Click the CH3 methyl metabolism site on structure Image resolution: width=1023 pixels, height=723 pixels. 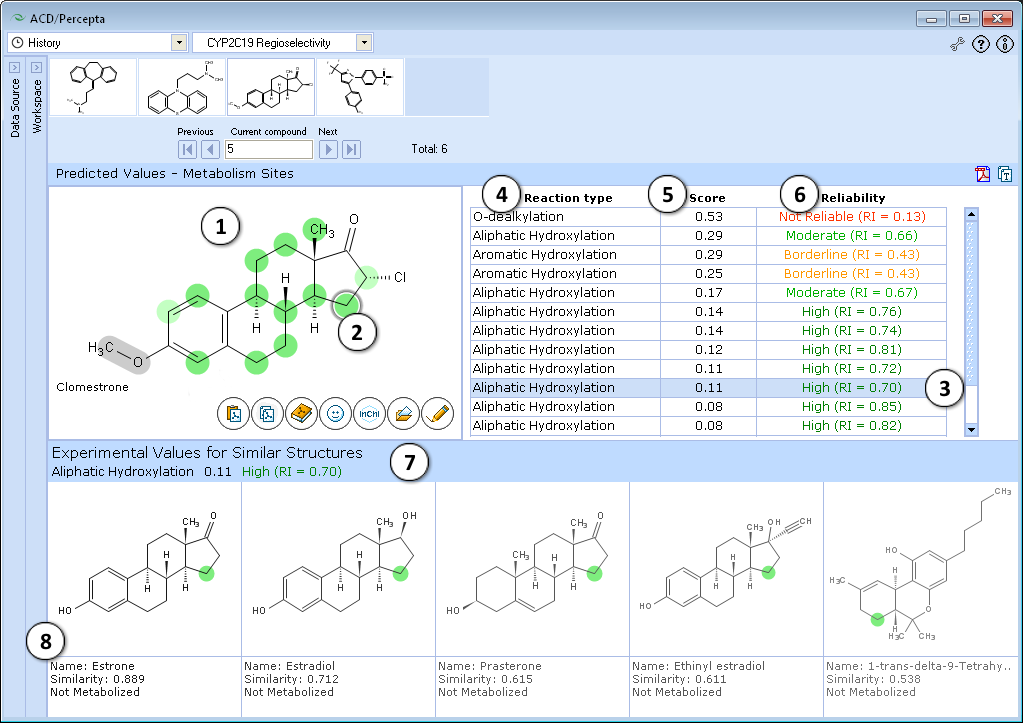click(316, 230)
